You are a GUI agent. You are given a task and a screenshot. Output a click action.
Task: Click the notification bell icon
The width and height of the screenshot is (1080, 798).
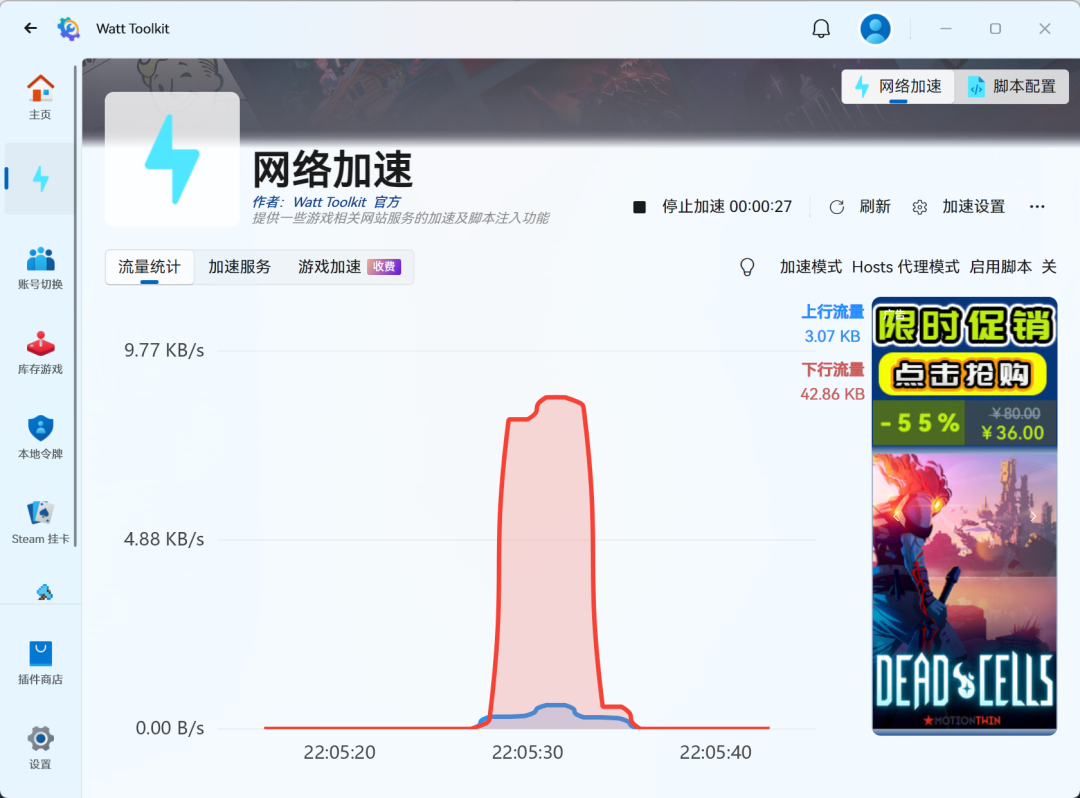click(x=821, y=29)
